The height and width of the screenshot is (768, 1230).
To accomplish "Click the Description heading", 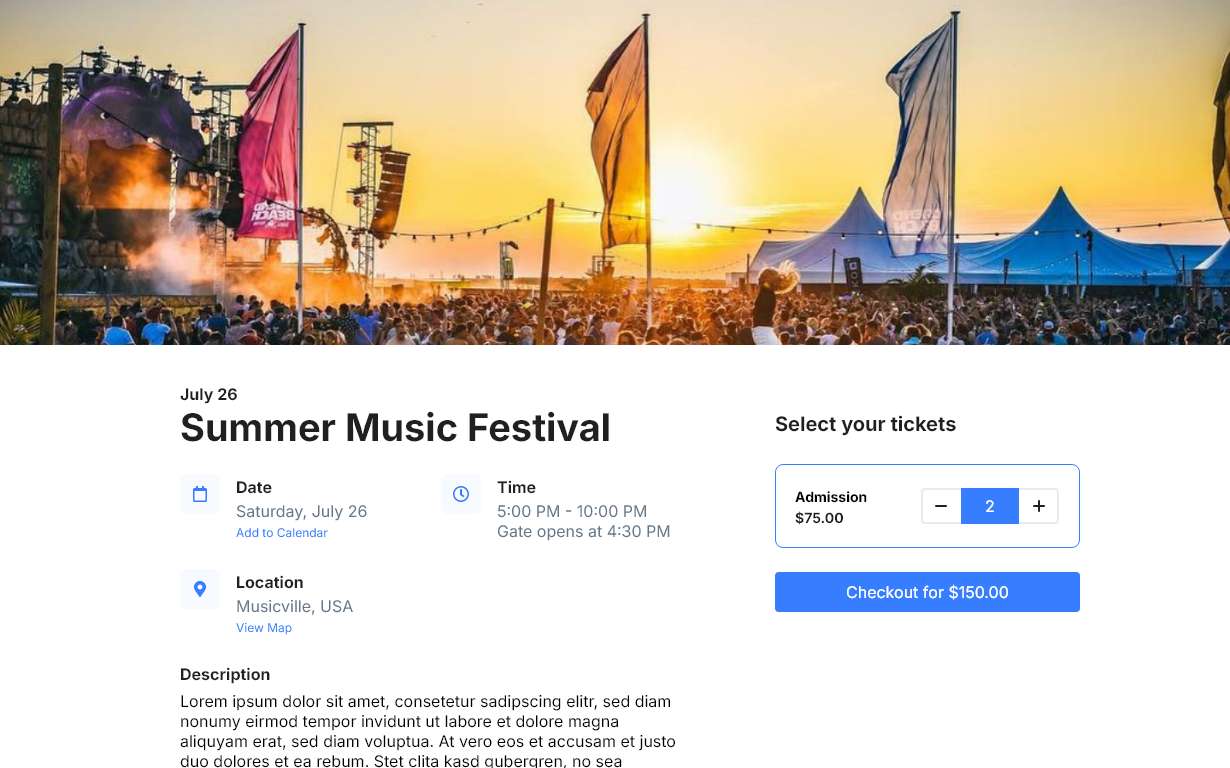I will click(x=225, y=674).
